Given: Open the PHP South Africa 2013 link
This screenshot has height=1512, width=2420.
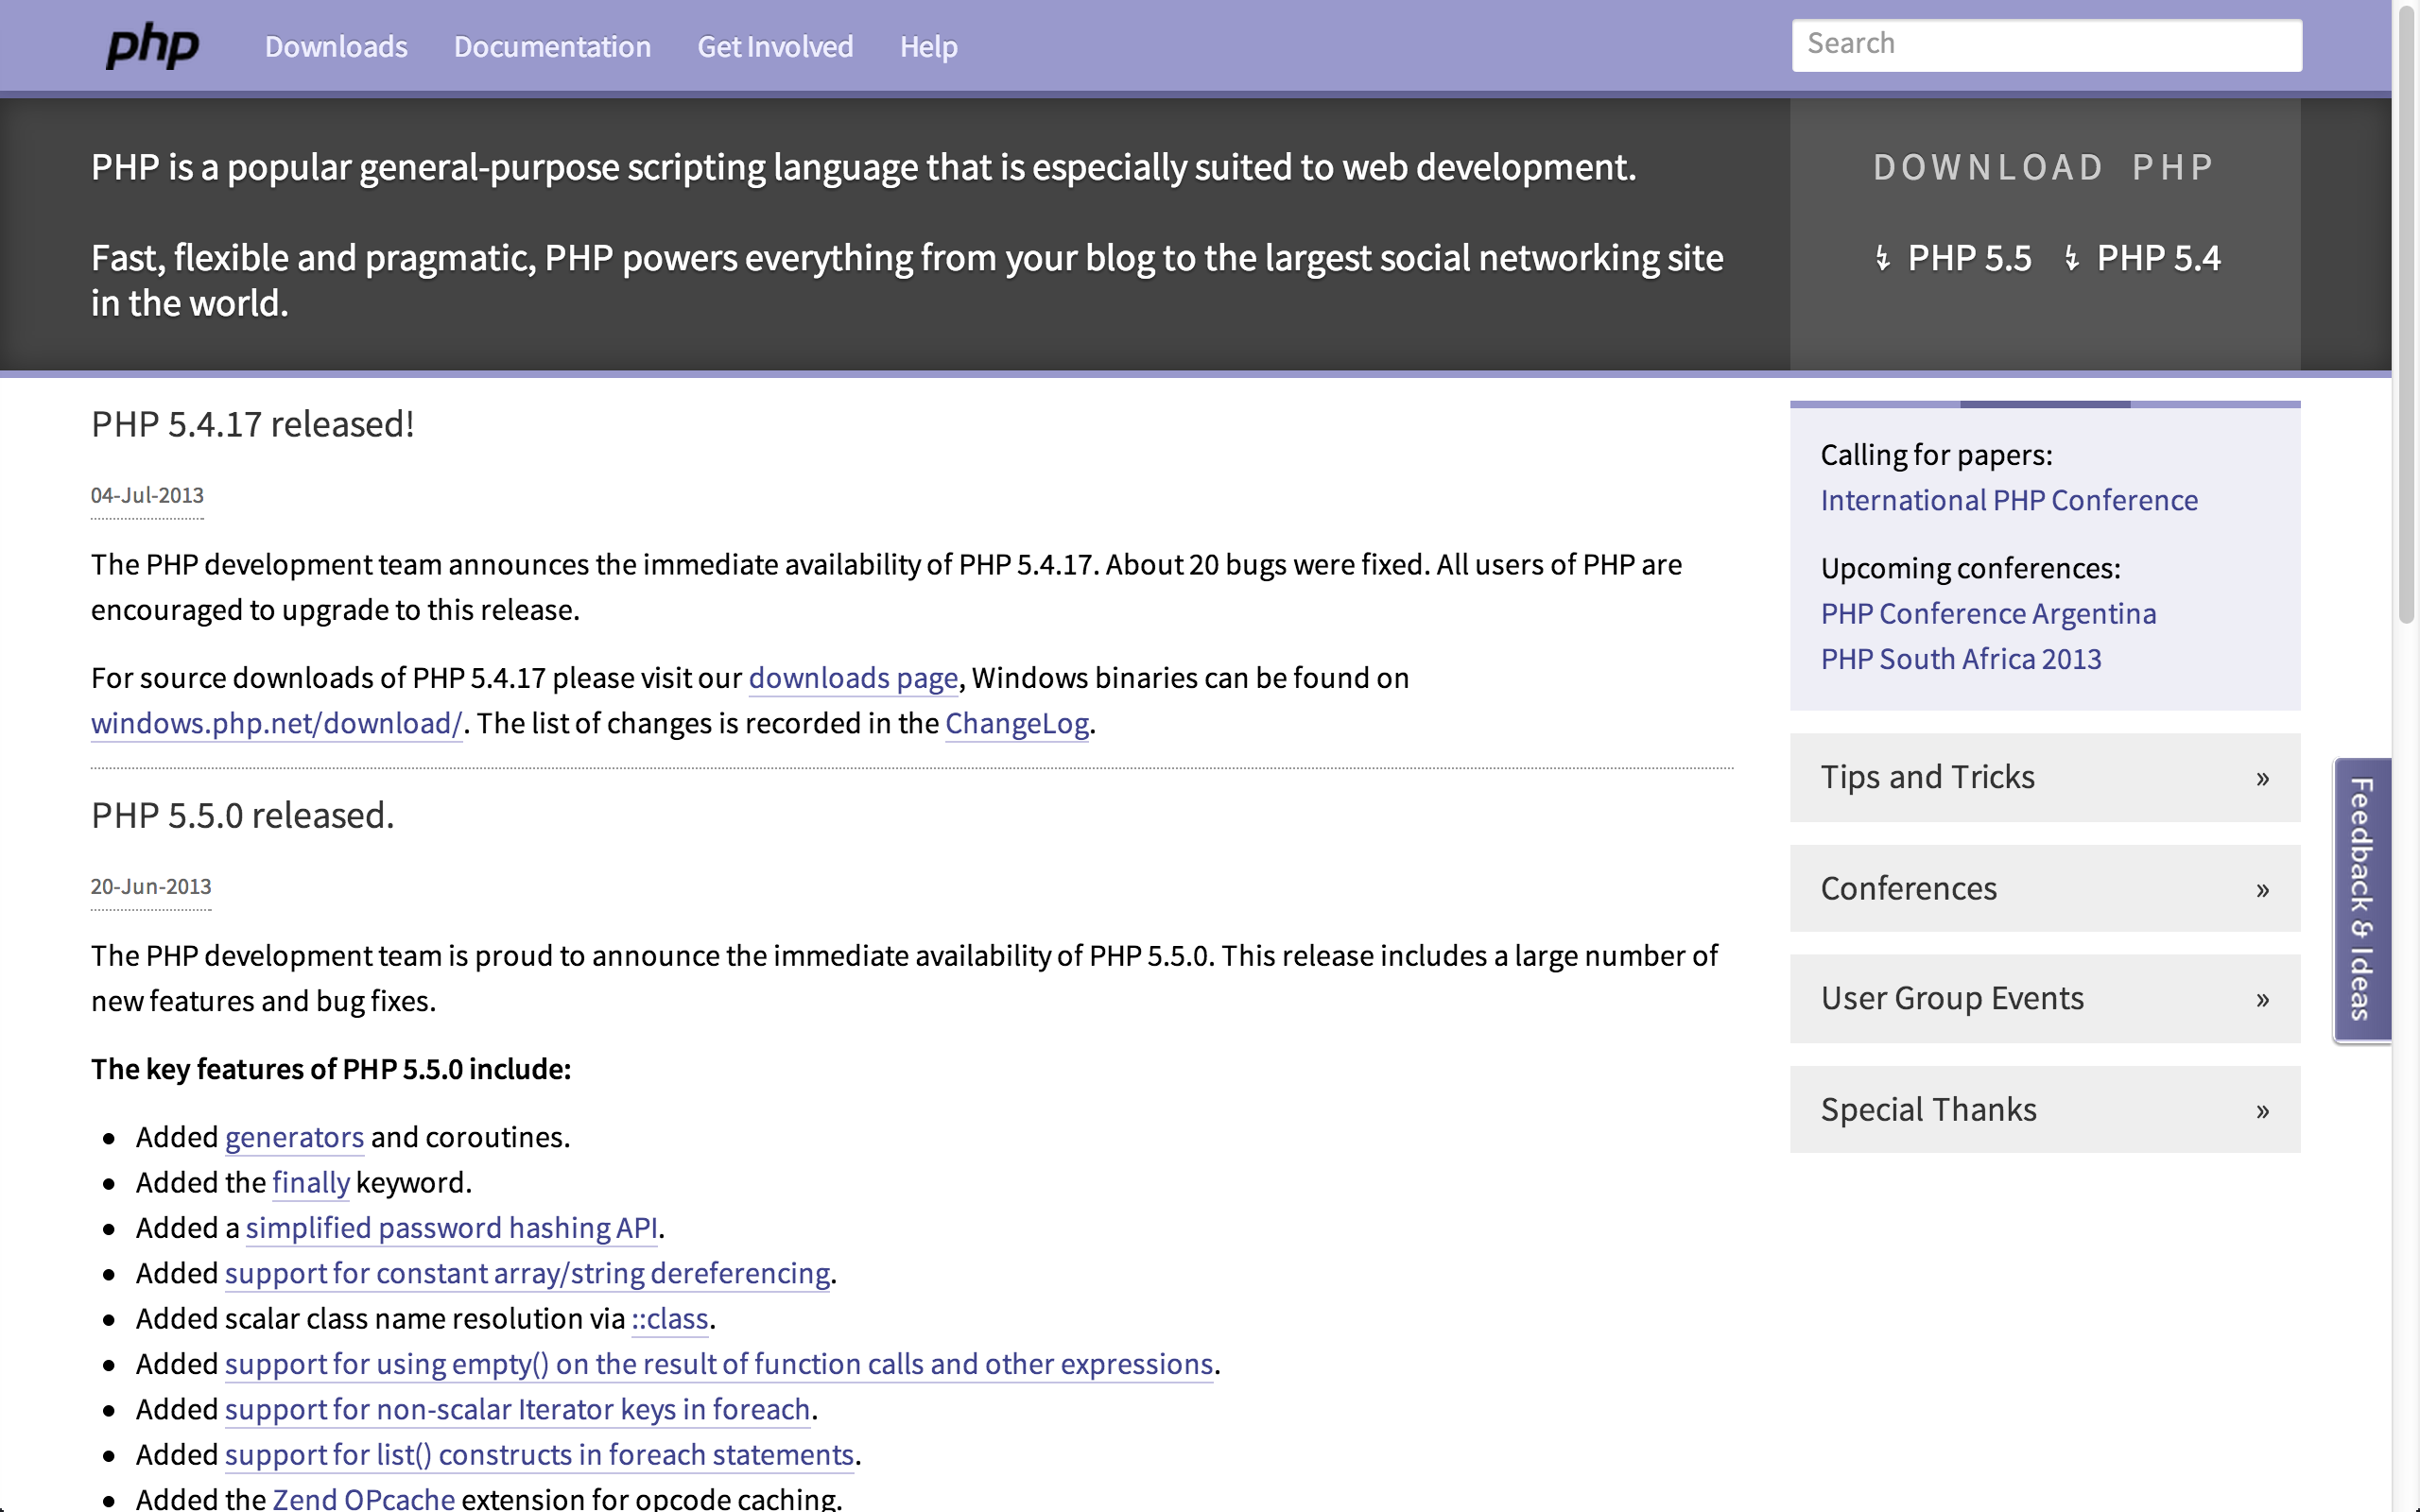Looking at the screenshot, I should pyautogui.click(x=1960, y=659).
